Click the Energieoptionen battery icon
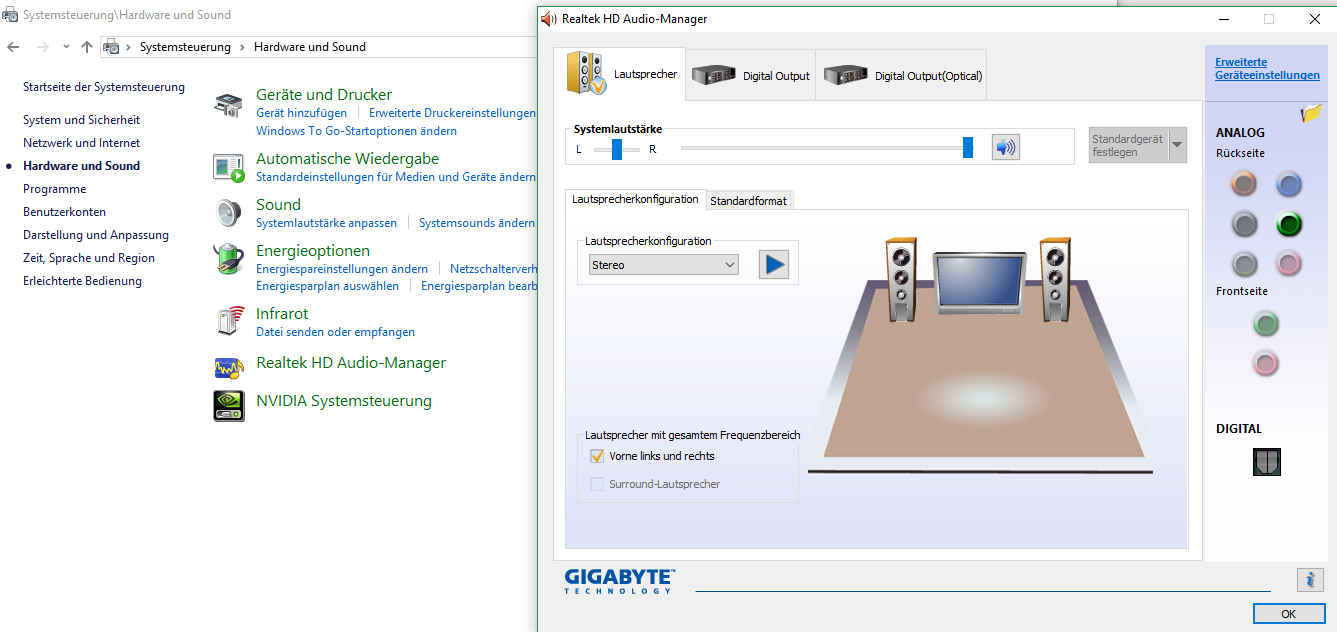 point(228,259)
